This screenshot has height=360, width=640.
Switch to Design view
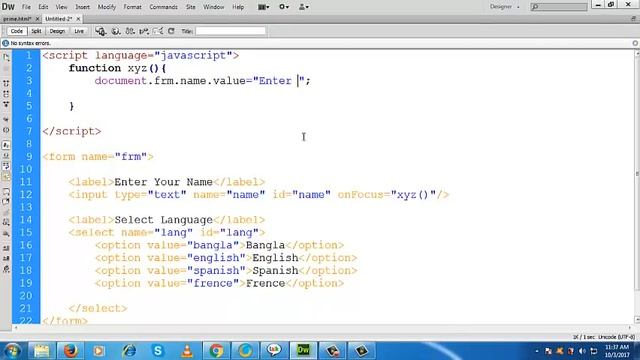point(57,31)
